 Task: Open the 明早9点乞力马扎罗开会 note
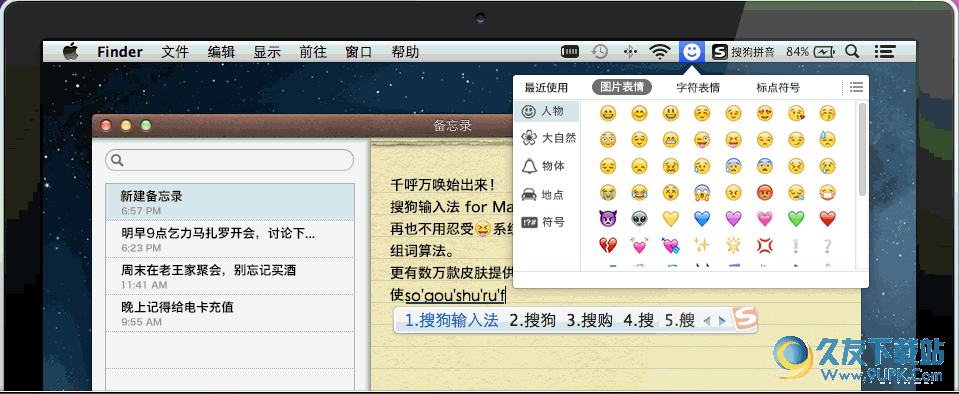pyautogui.click(x=230, y=239)
